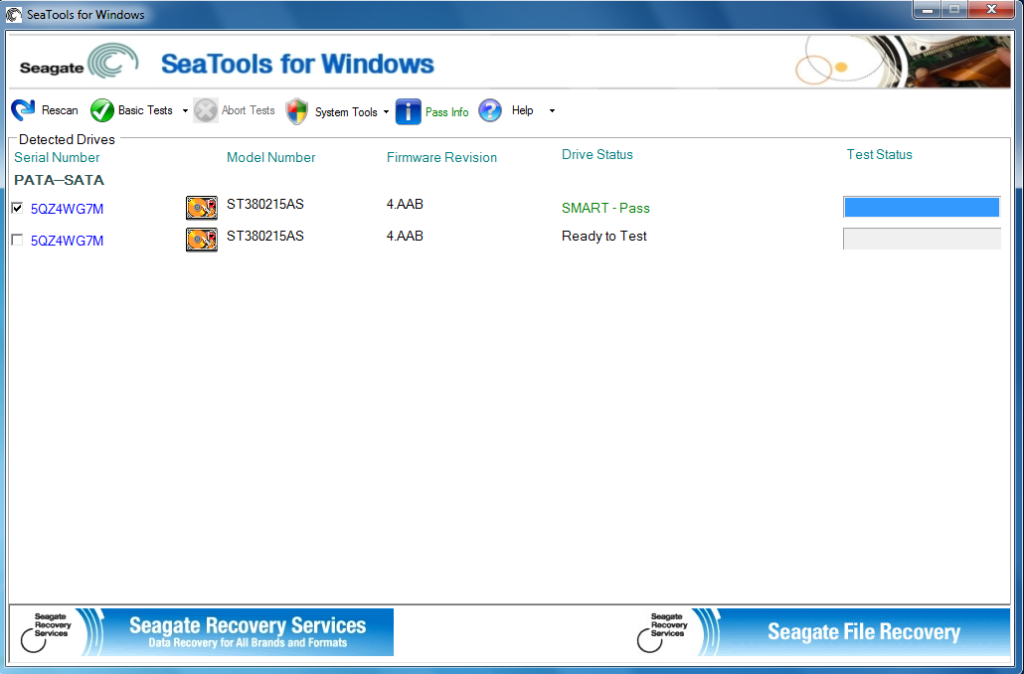Click the grey Abort Tests X icon
1024x674 pixels.
tap(205, 110)
